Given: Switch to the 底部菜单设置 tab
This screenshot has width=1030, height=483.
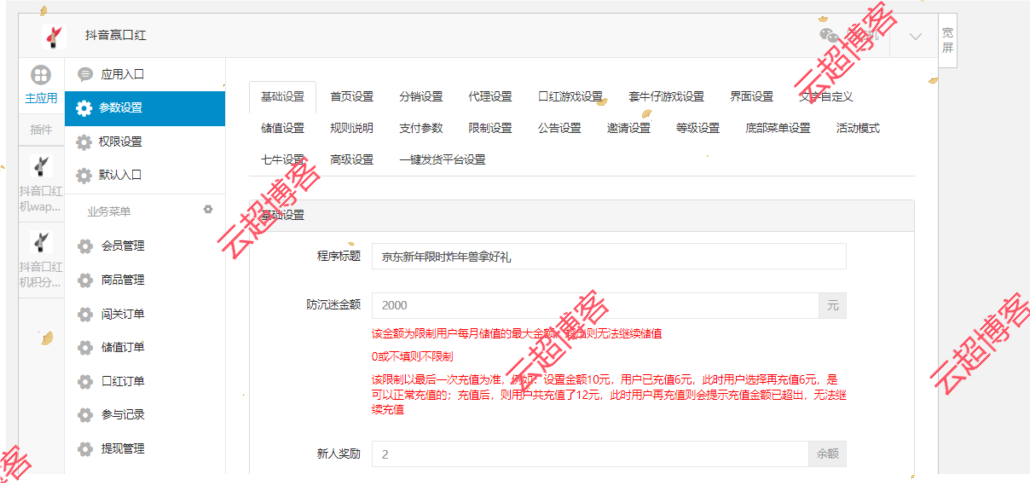Looking at the screenshot, I should pyautogui.click(x=778, y=129).
